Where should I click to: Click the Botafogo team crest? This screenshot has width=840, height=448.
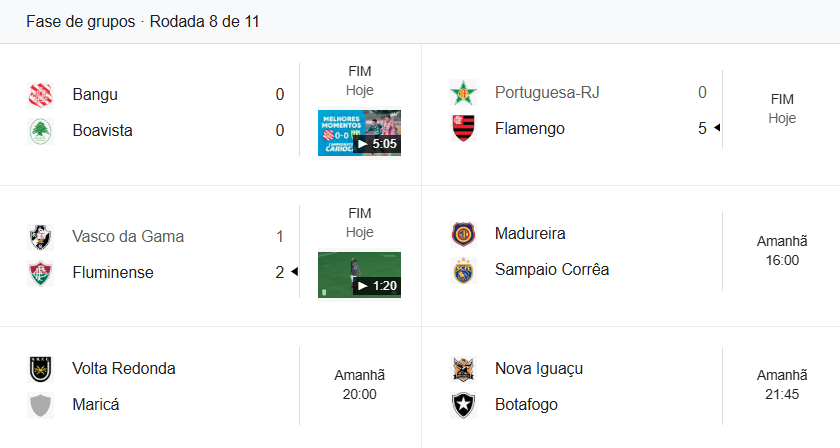point(463,405)
